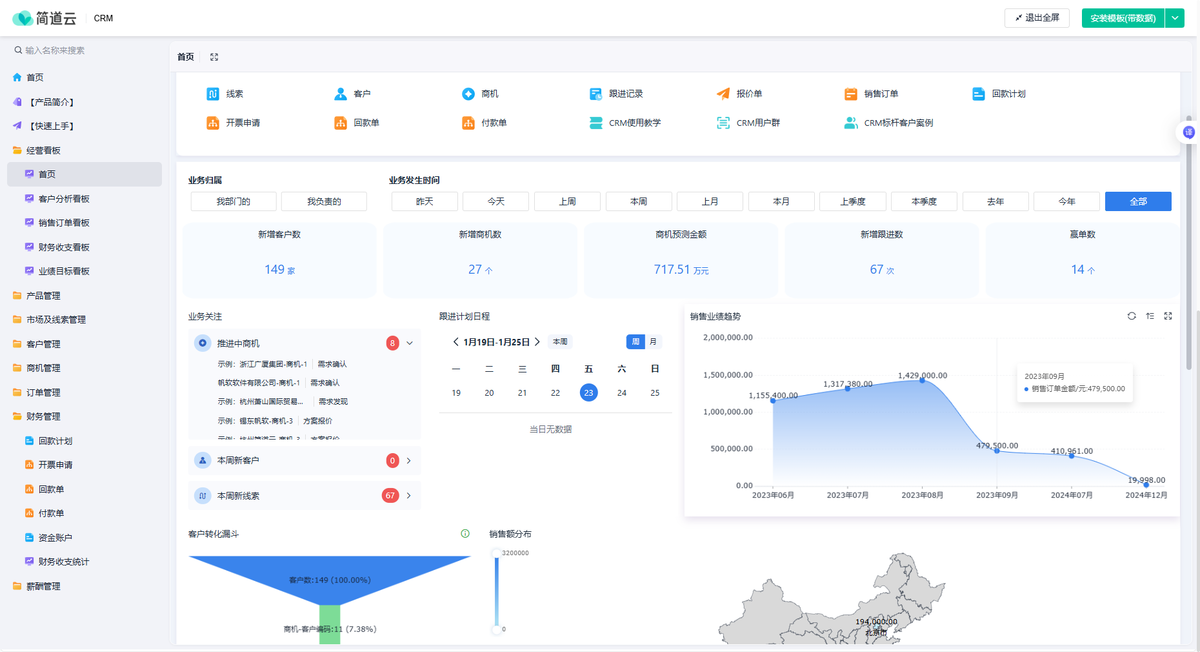1200x652 pixels.
Task: Open the 商机 shortcut icon
Action: click(x=468, y=94)
